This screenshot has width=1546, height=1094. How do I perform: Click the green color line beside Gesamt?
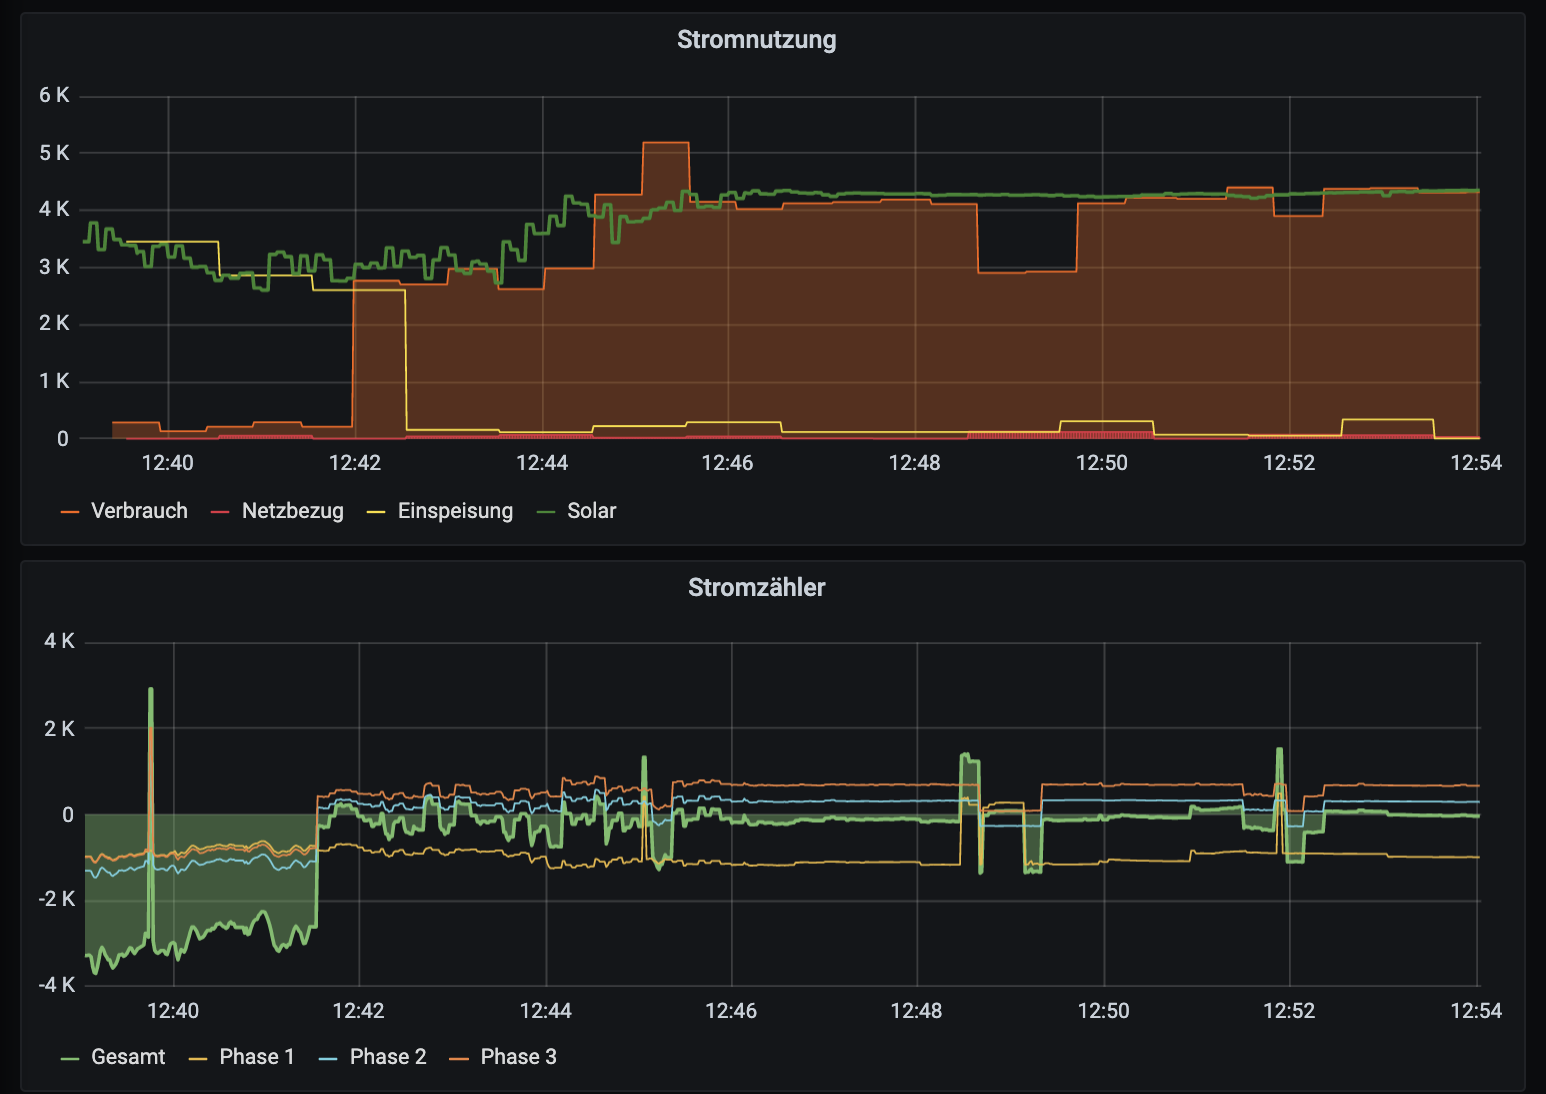[70, 1058]
